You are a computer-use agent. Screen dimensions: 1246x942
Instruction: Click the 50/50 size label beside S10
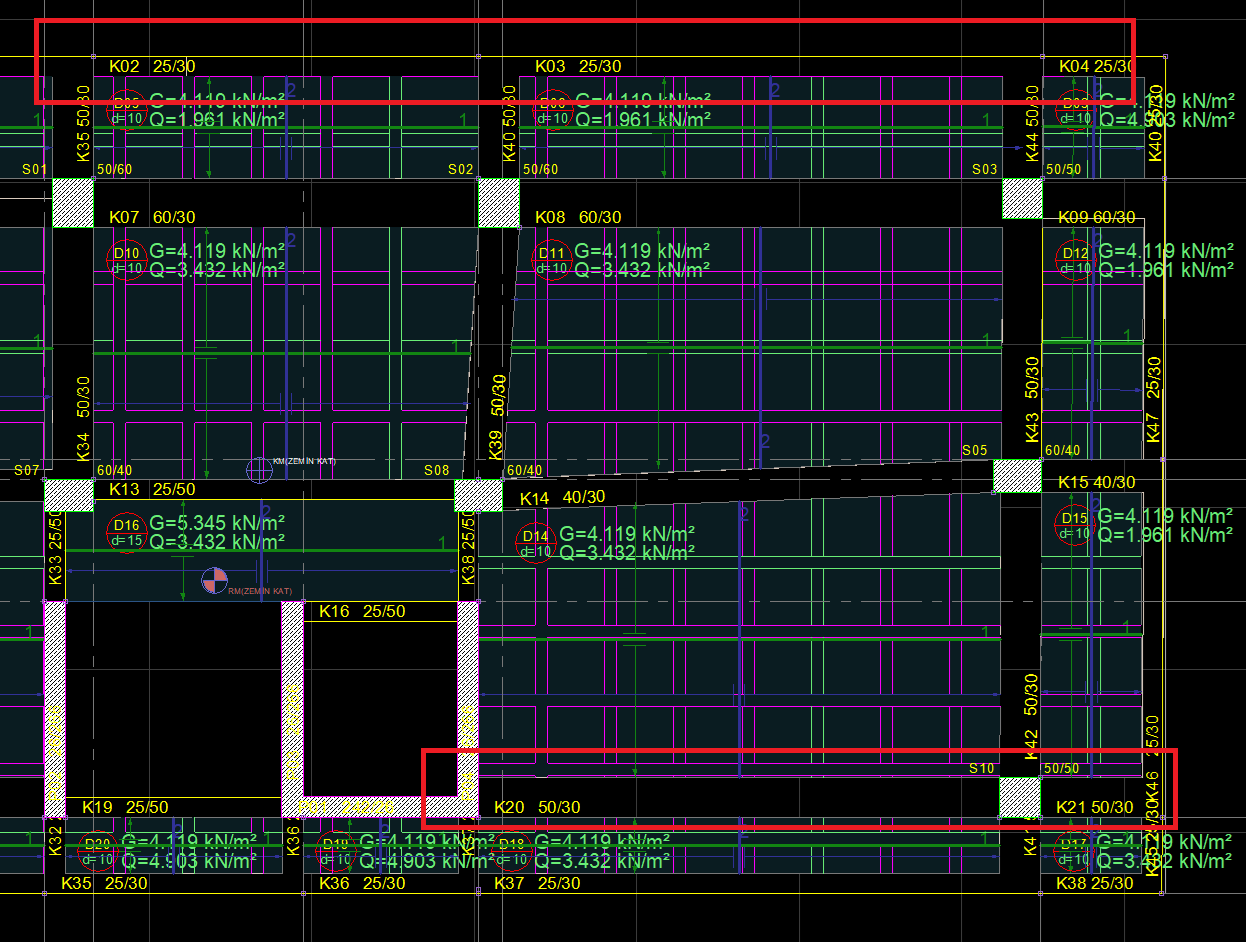1062,768
